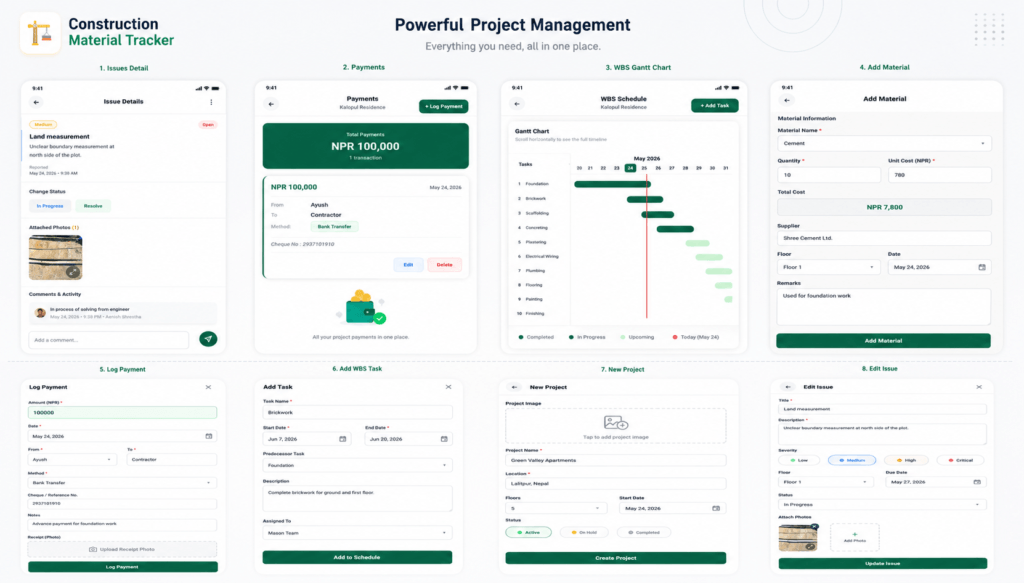The width and height of the screenshot is (1024, 583).
Task: Open Material Name dropdown showing Cement
Action: click(x=884, y=144)
